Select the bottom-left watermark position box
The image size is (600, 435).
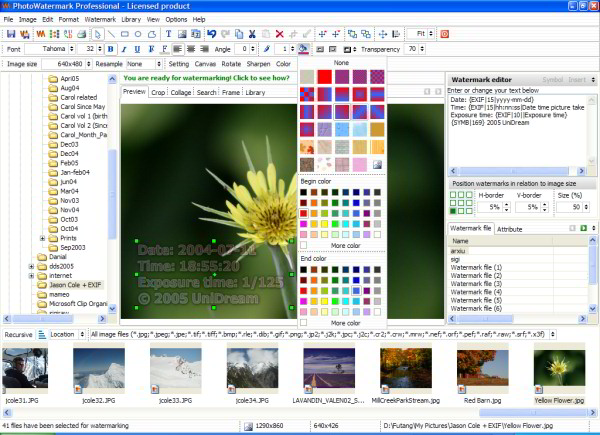(453, 211)
